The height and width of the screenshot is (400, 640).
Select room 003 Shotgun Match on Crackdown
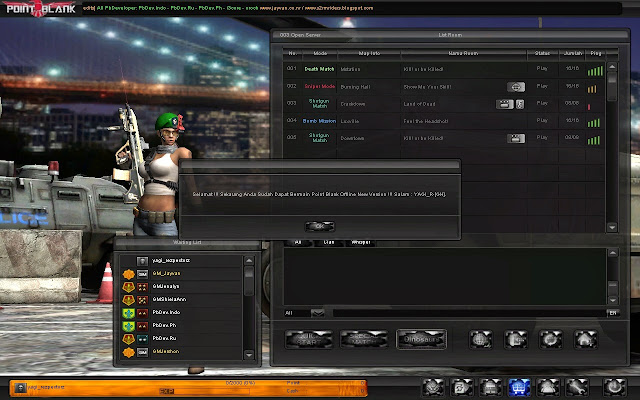tap(443, 104)
